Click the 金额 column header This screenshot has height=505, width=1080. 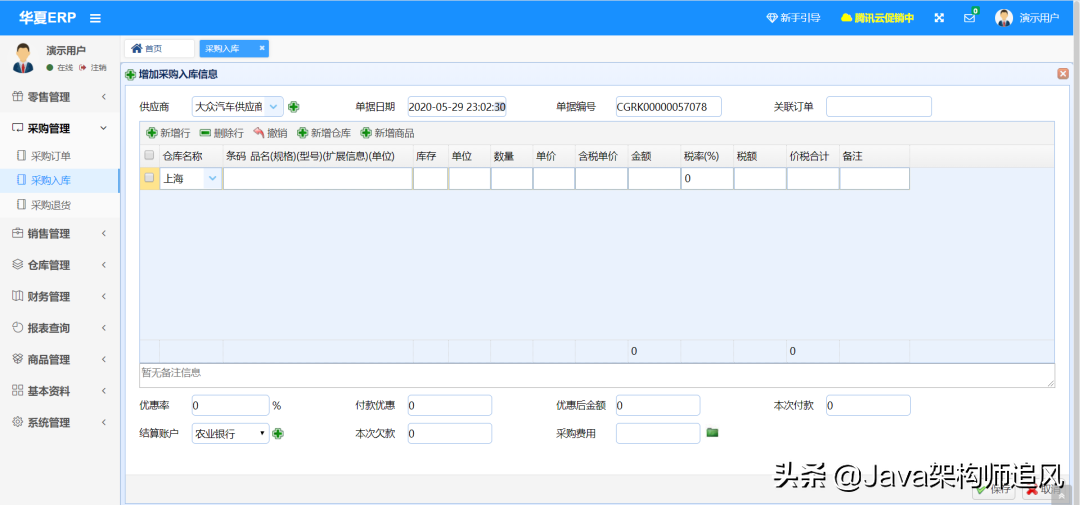[654, 156]
